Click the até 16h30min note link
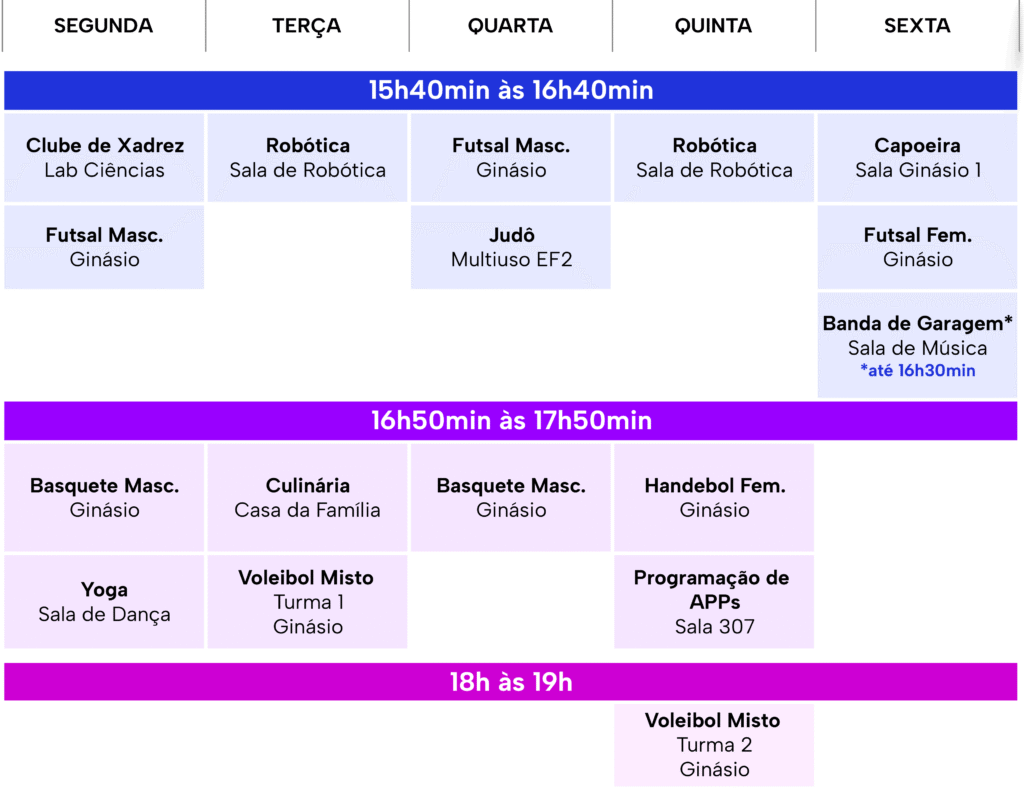 coord(918,370)
